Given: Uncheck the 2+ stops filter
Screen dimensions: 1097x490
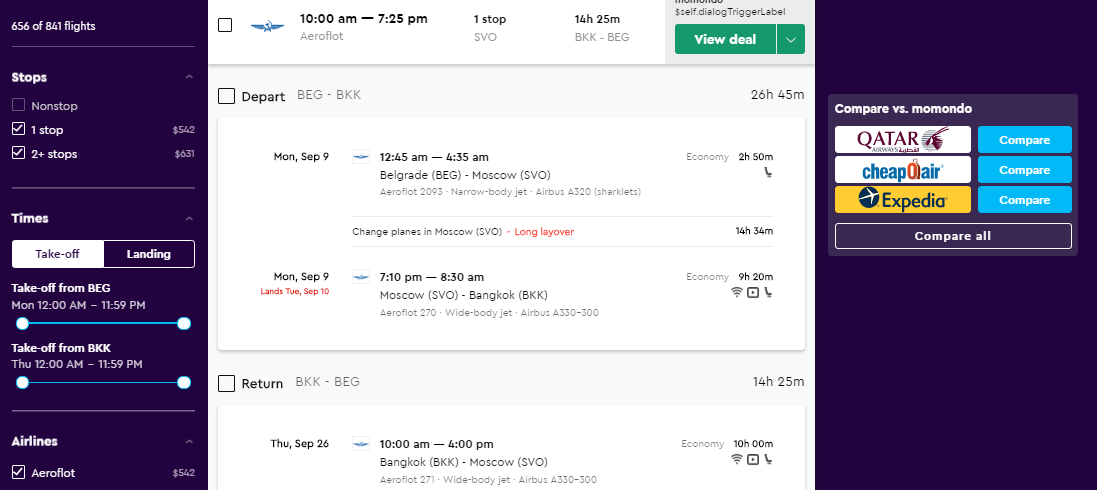Looking at the screenshot, I should [x=18, y=153].
